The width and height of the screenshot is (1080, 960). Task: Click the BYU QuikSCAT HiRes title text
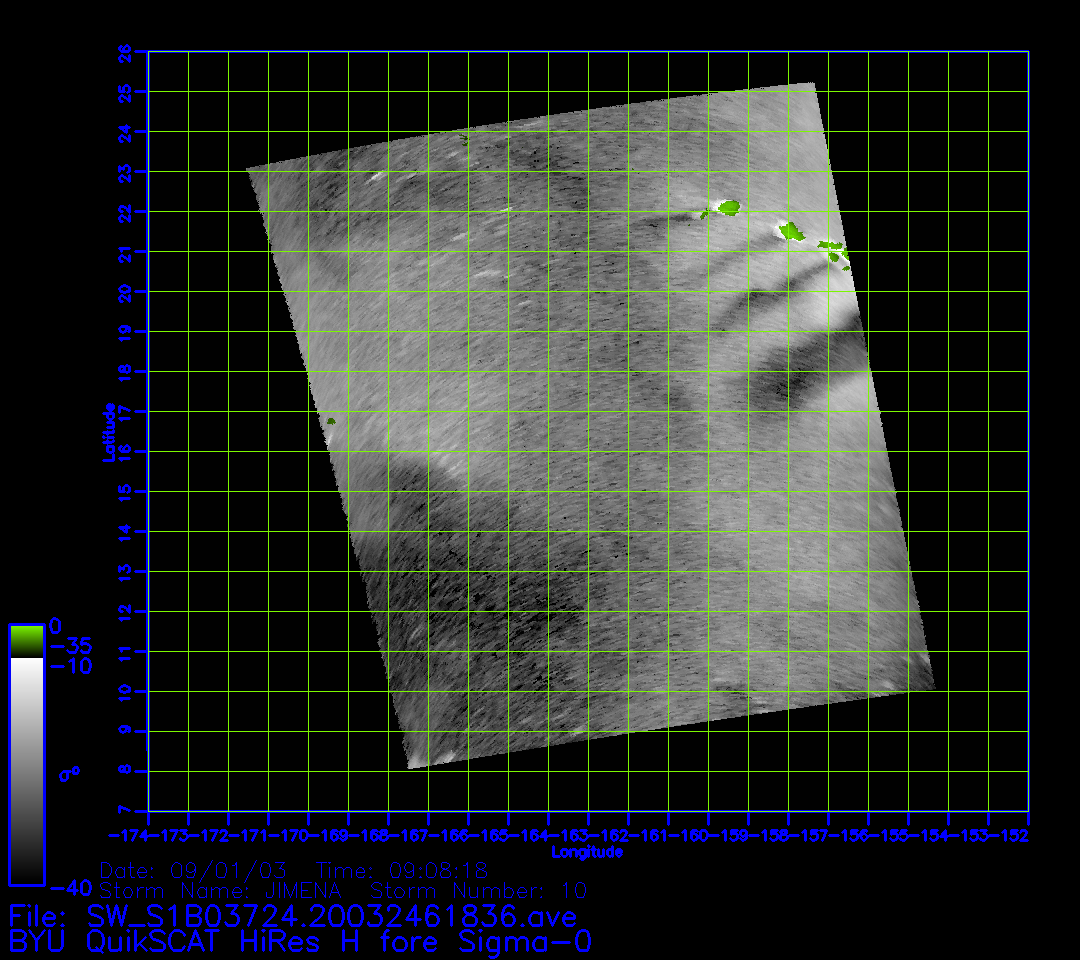(x=300, y=942)
